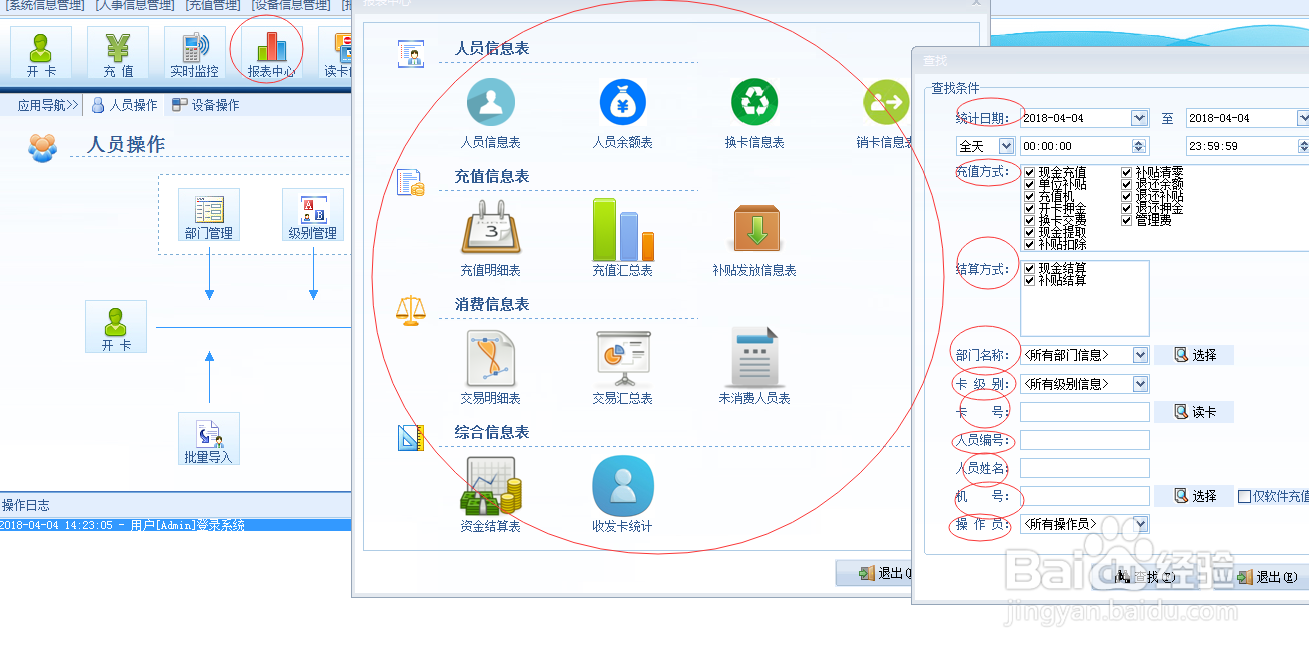
Task: Expand the 操作员 dropdown
Action: pos(1140,524)
